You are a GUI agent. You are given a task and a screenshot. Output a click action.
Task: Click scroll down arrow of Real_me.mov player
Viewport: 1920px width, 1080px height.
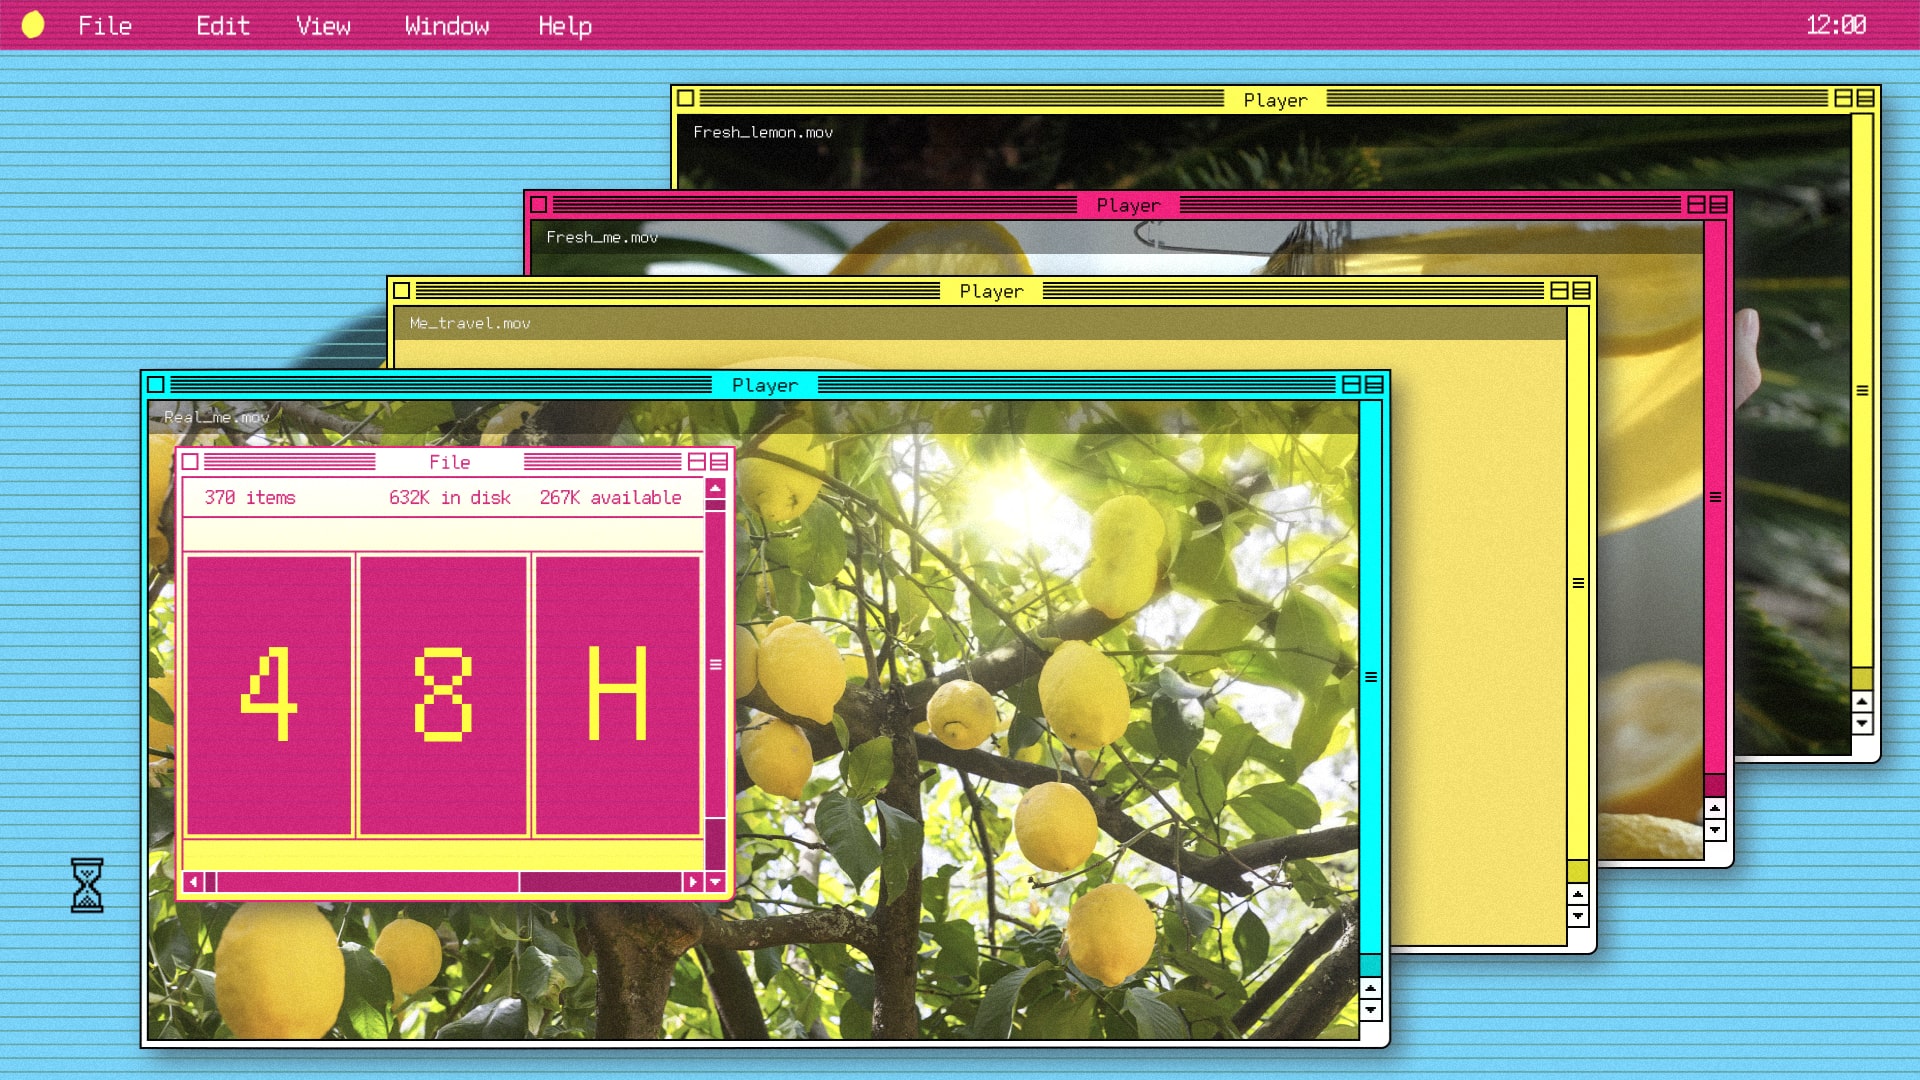click(x=1370, y=1010)
